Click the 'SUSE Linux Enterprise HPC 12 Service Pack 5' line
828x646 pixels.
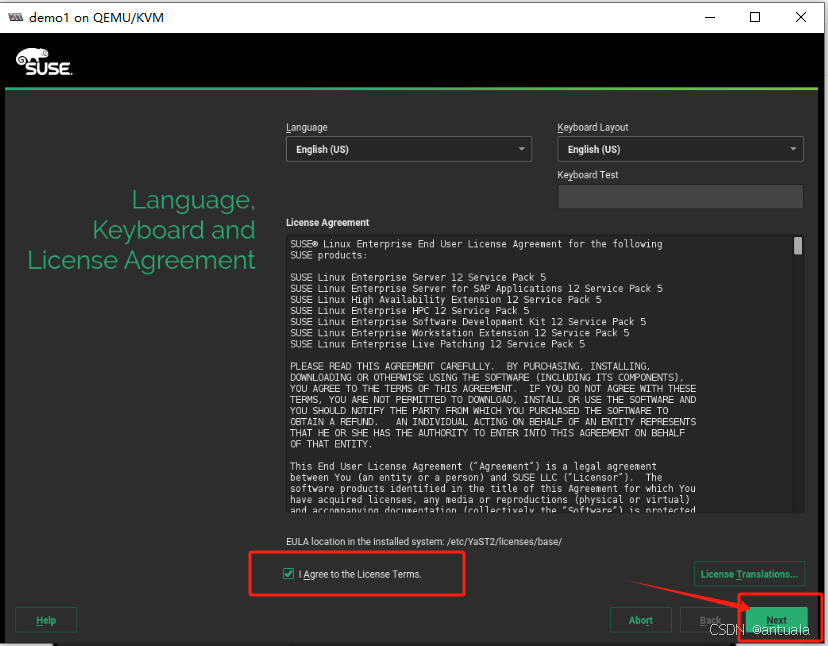(x=410, y=311)
